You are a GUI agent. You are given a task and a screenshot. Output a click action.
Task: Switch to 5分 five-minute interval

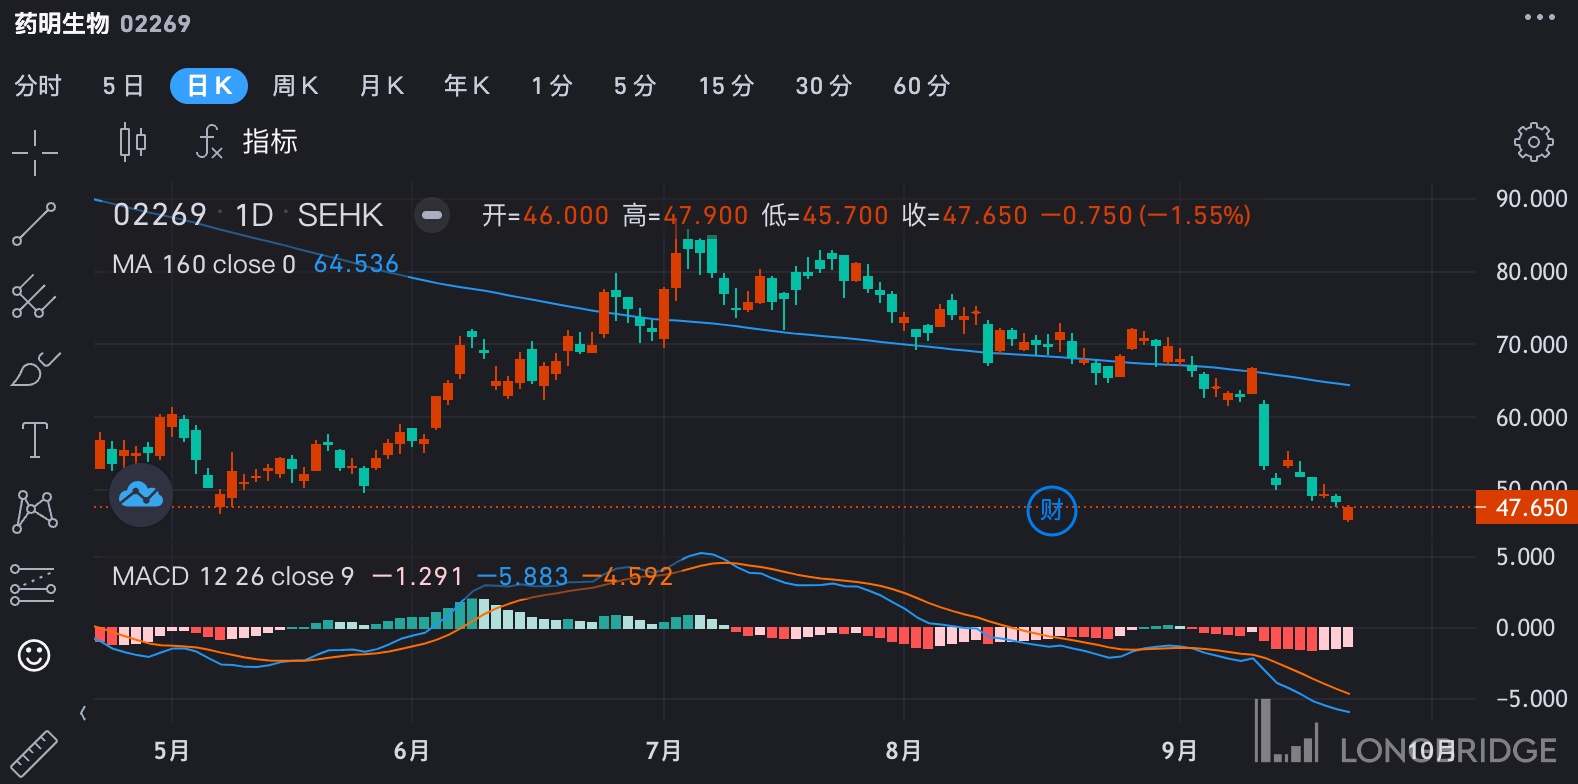(x=635, y=86)
